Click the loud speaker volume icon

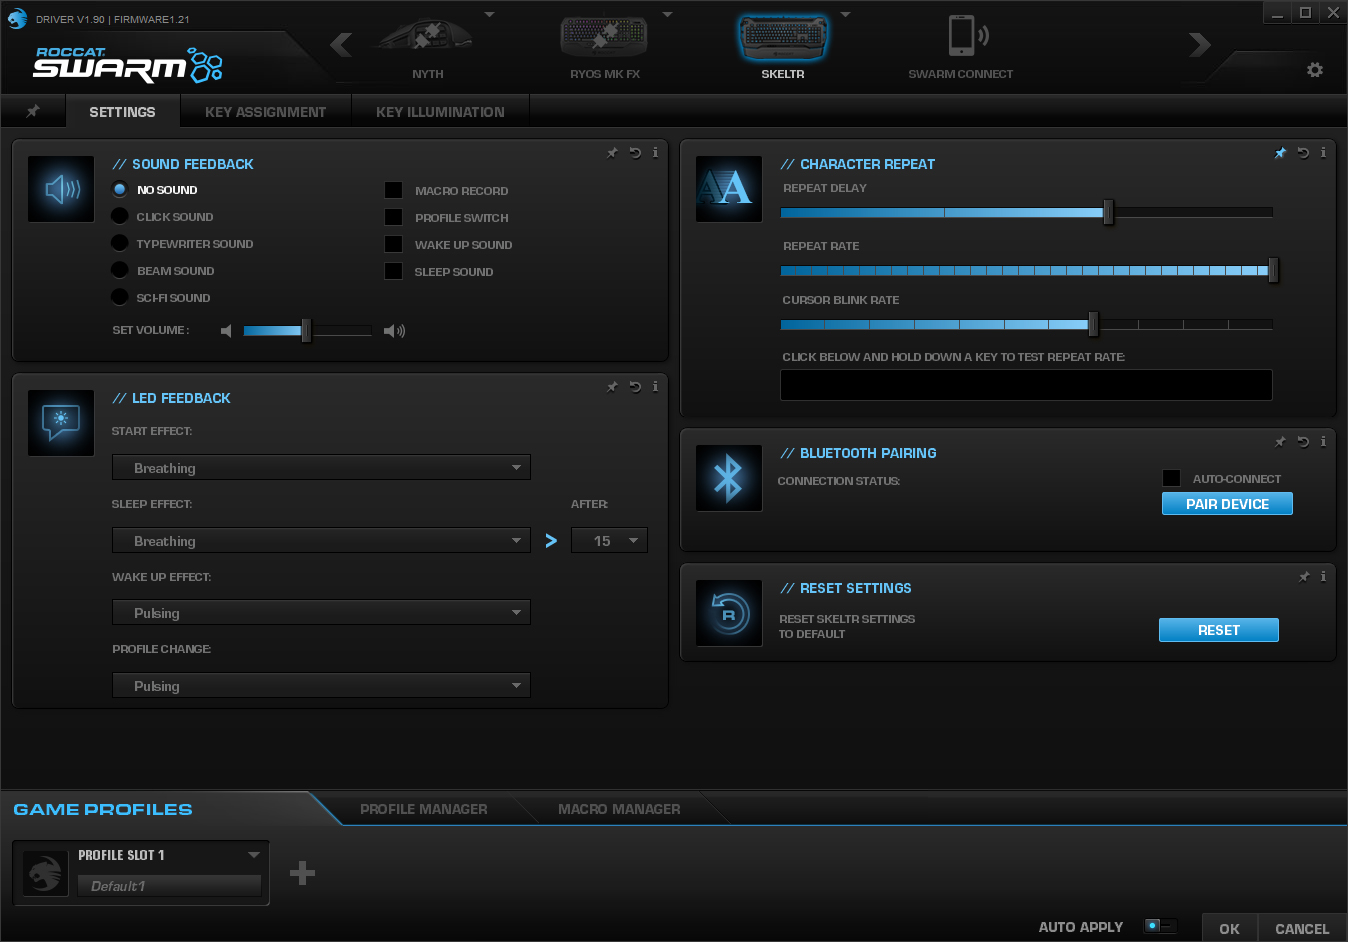395,331
